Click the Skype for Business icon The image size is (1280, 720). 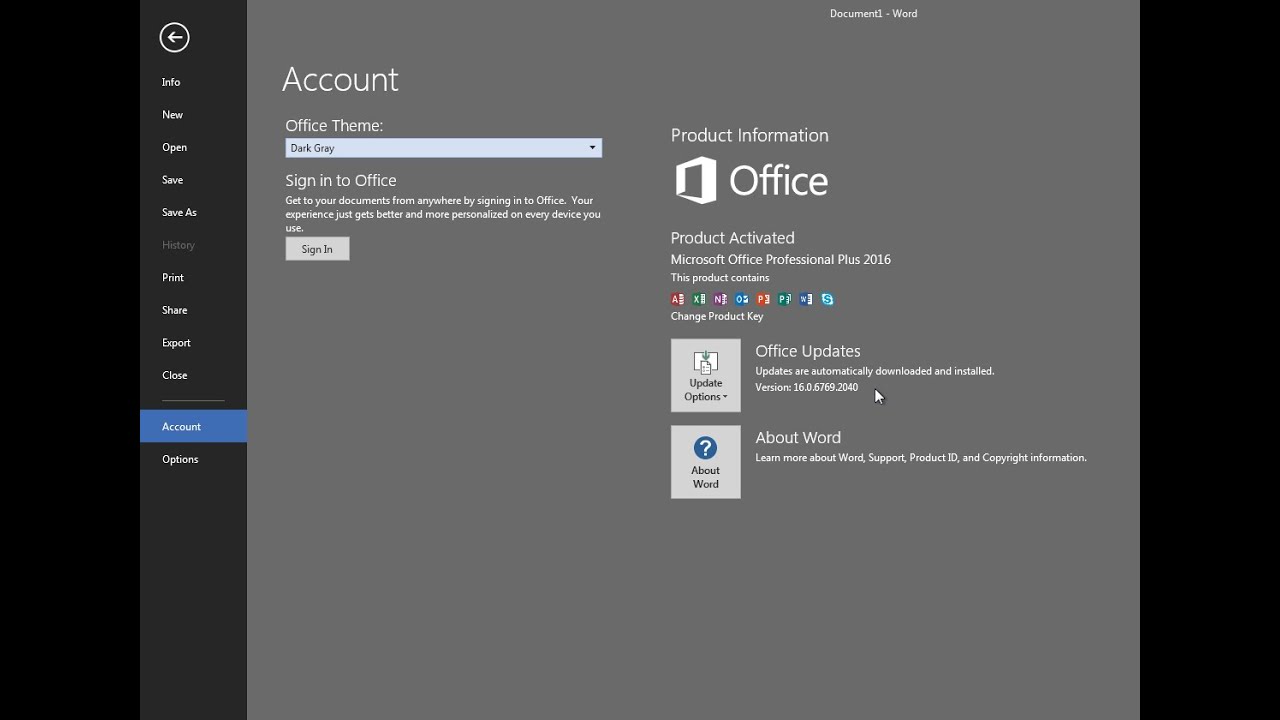pyautogui.click(x=828, y=299)
